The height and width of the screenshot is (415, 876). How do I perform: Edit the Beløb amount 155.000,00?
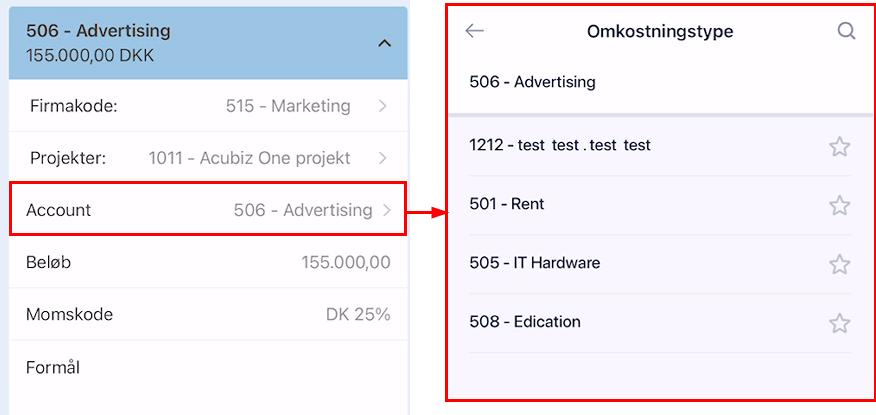pyautogui.click(x=346, y=262)
